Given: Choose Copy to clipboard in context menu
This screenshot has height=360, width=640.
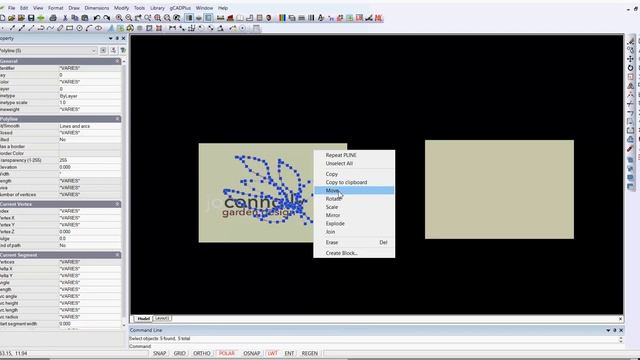Looking at the screenshot, I should pos(354,182).
